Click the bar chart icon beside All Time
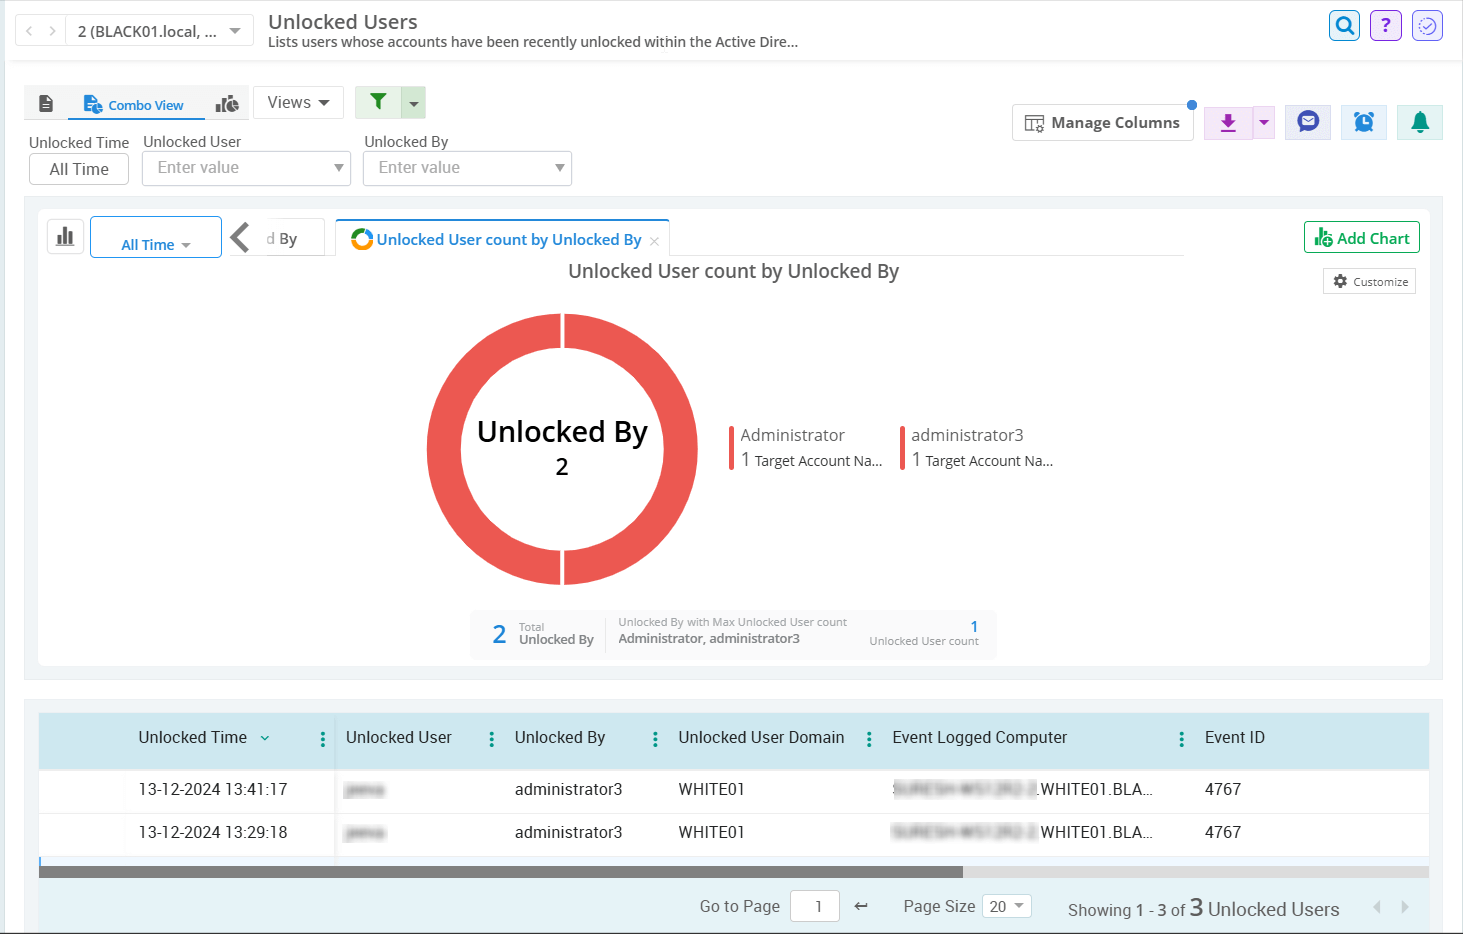 tap(64, 236)
